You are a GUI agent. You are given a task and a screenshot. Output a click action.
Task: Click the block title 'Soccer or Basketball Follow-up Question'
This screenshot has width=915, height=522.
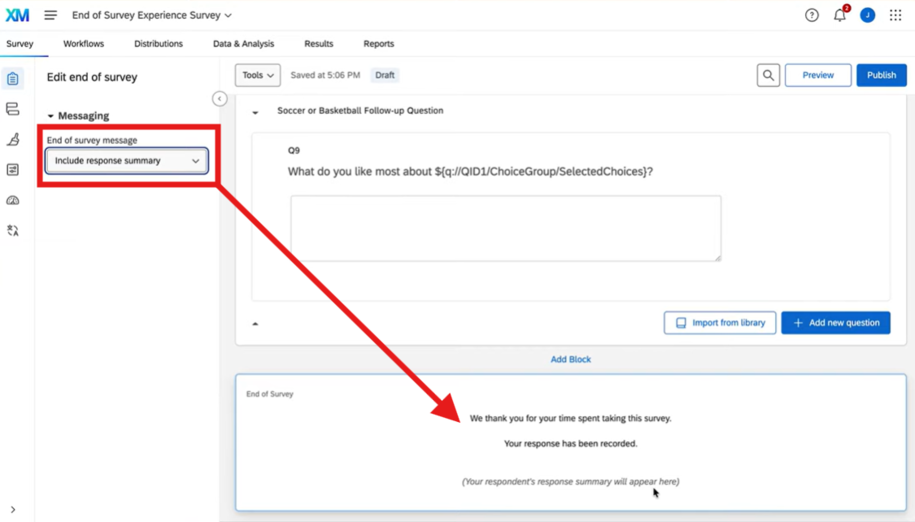click(360, 111)
